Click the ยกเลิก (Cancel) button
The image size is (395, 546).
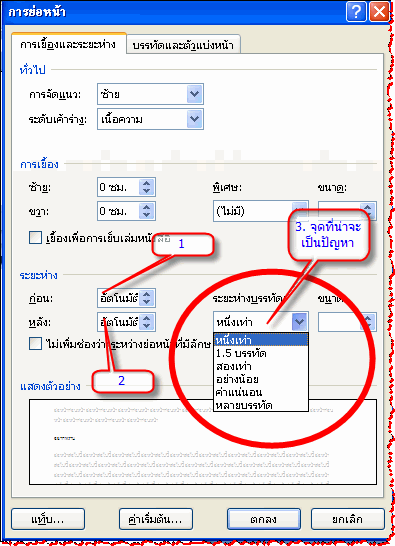[347, 519]
